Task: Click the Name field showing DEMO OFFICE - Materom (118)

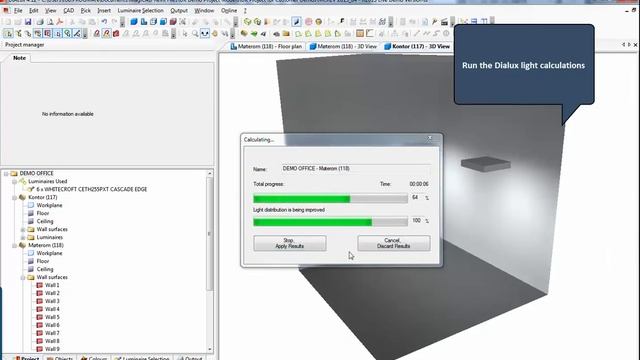Action: click(356, 169)
